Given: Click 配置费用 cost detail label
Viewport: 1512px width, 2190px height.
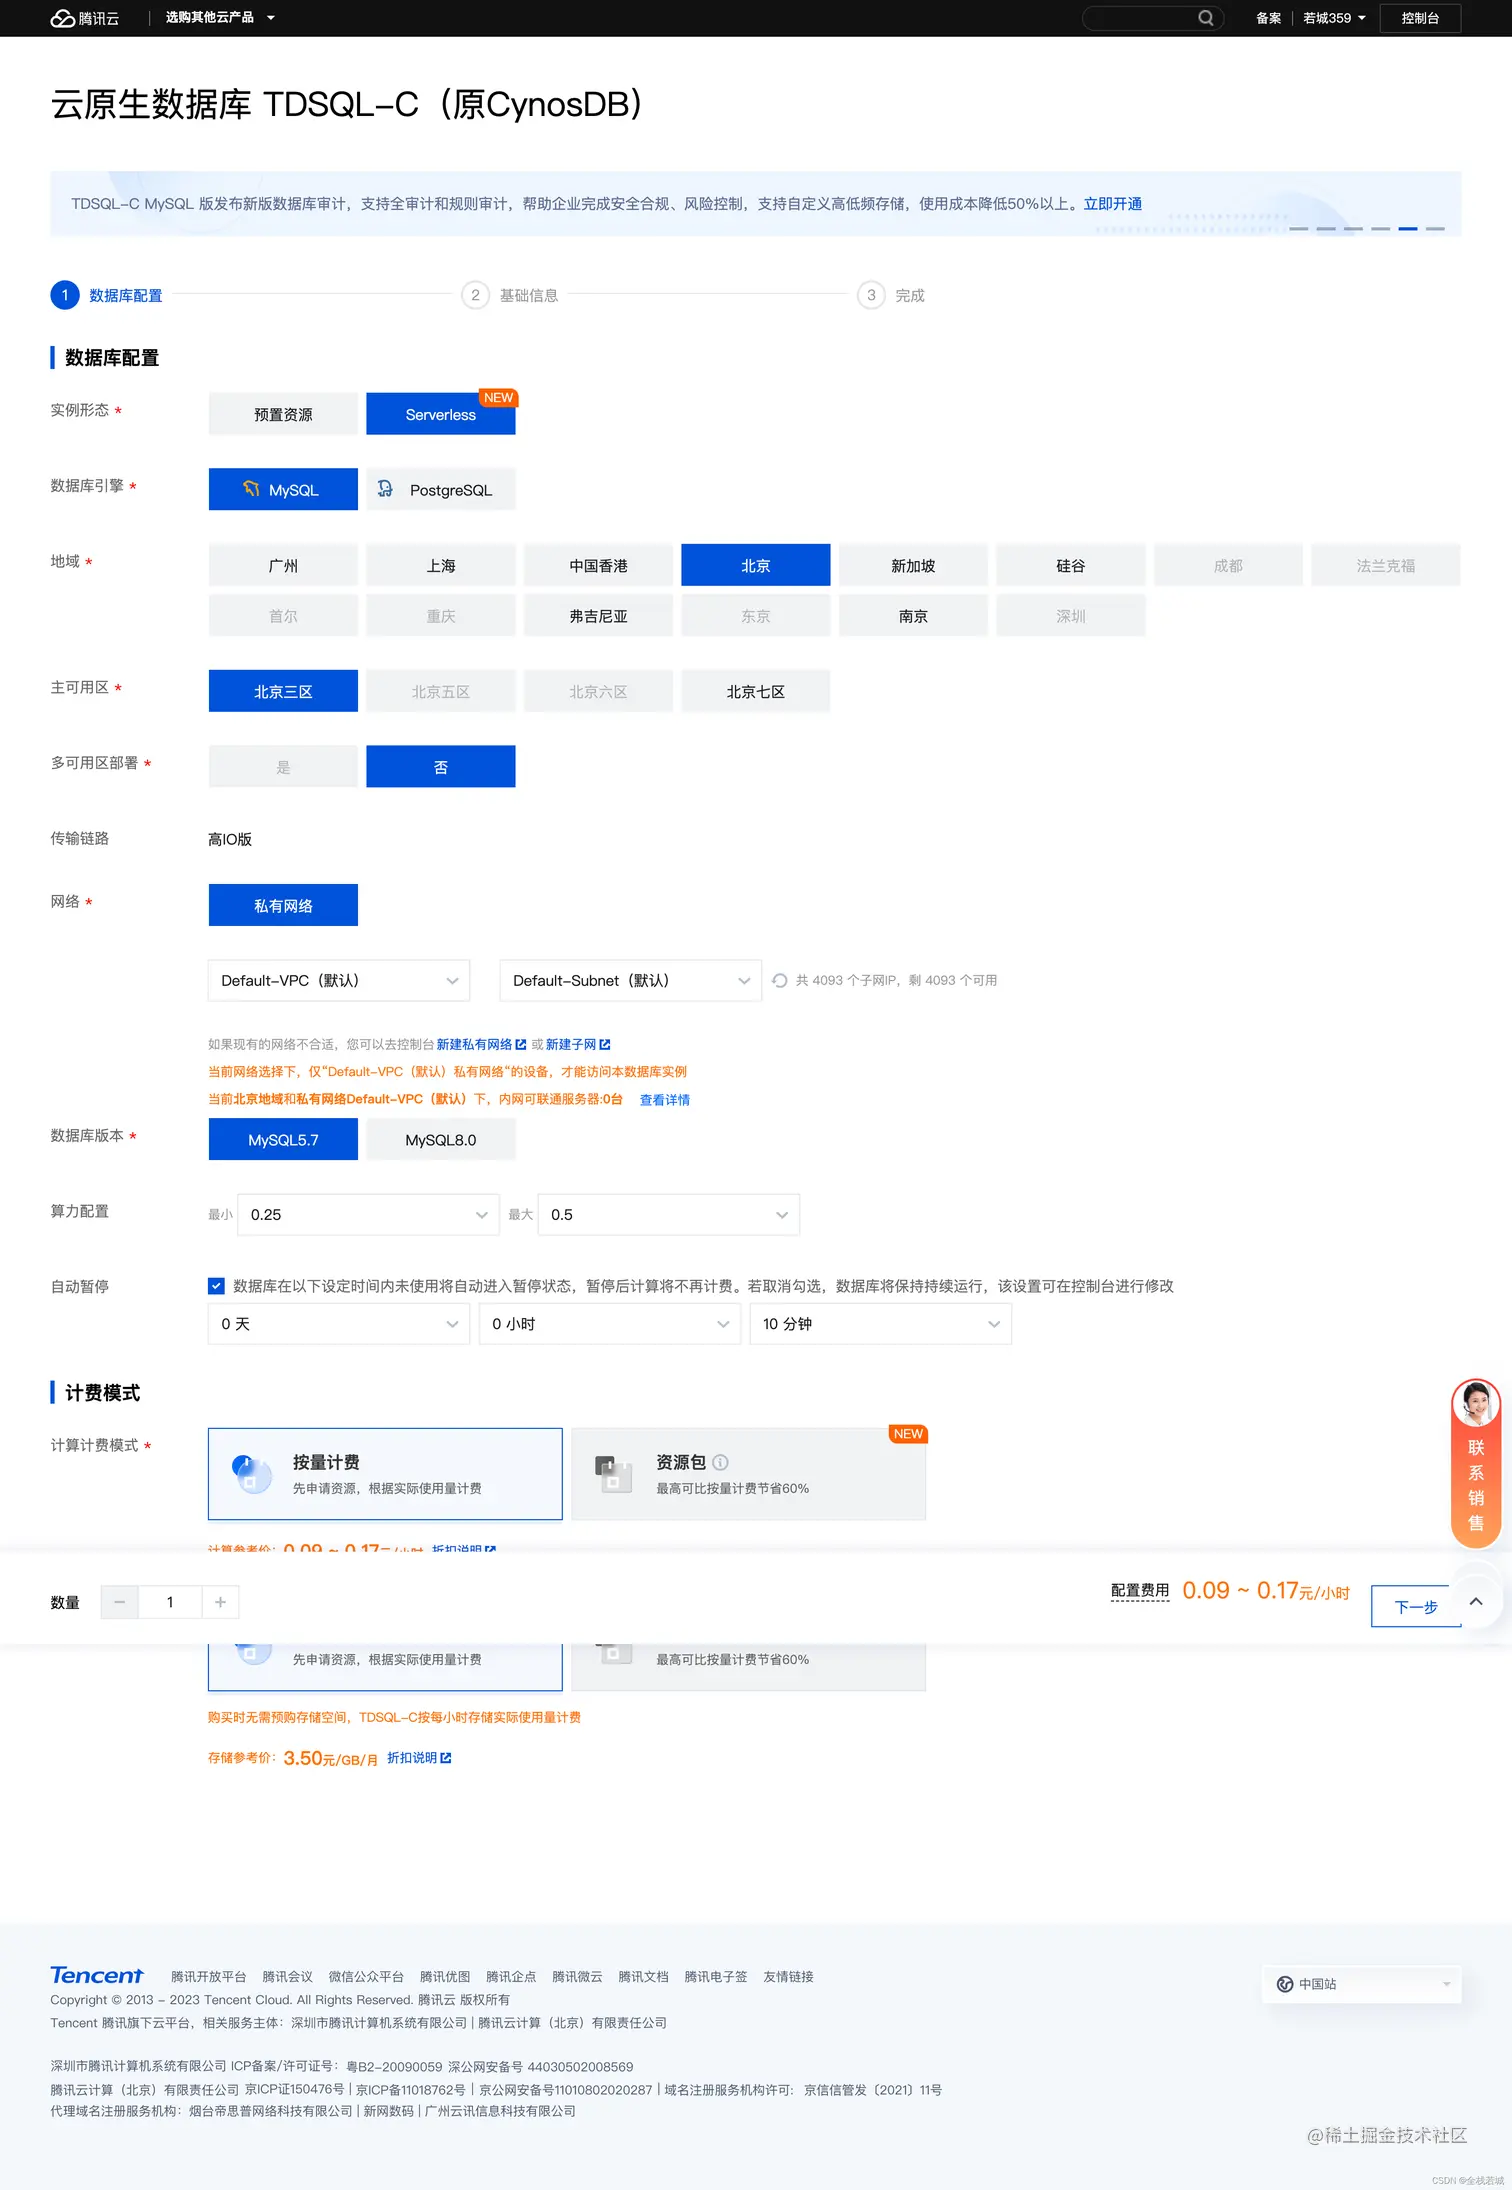Looking at the screenshot, I should point(1139,1591).
